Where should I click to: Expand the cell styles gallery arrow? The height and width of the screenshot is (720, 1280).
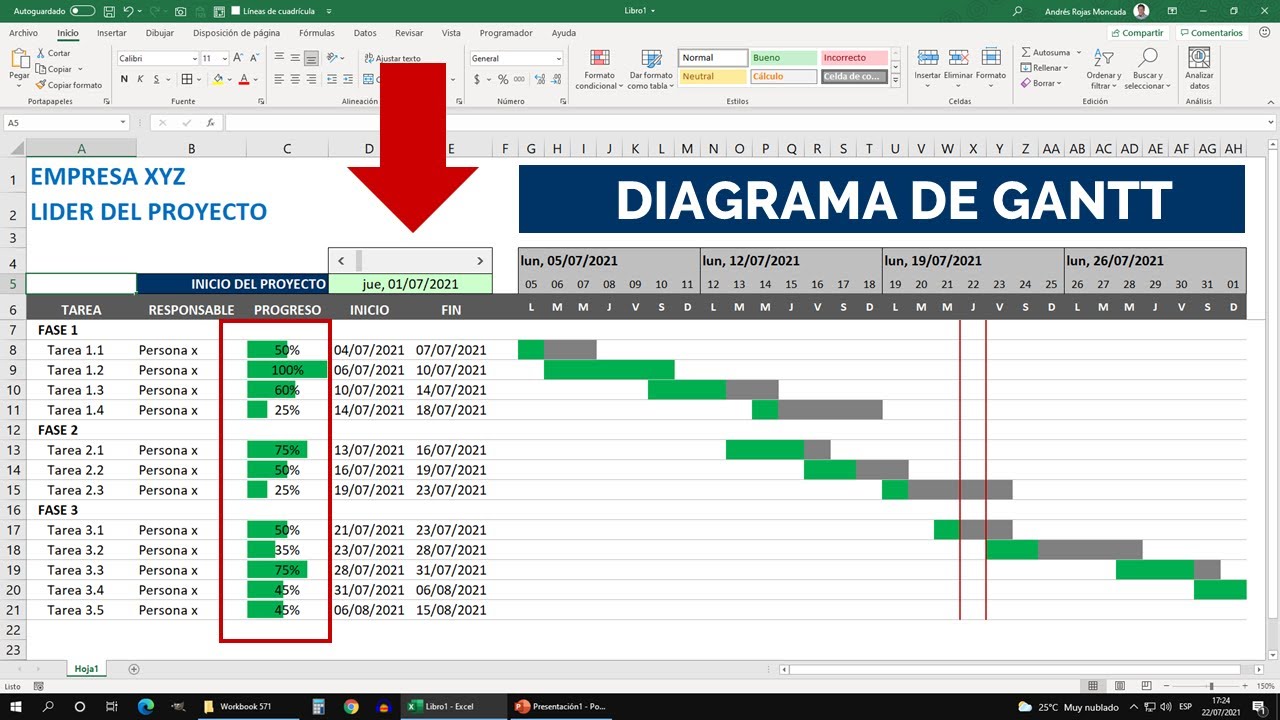(895, 79)
